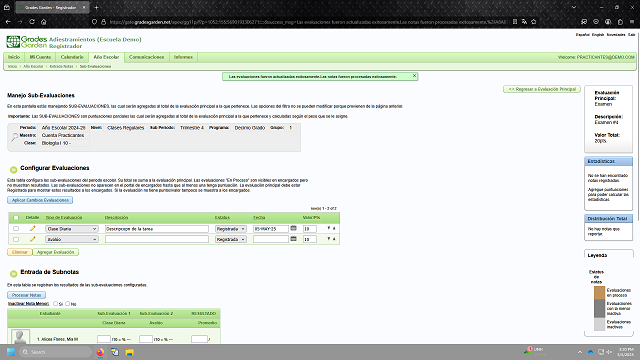The width and height of the screenshot is (640, 360).
Task: Open Windows Start menu
Action: [11, 352]
